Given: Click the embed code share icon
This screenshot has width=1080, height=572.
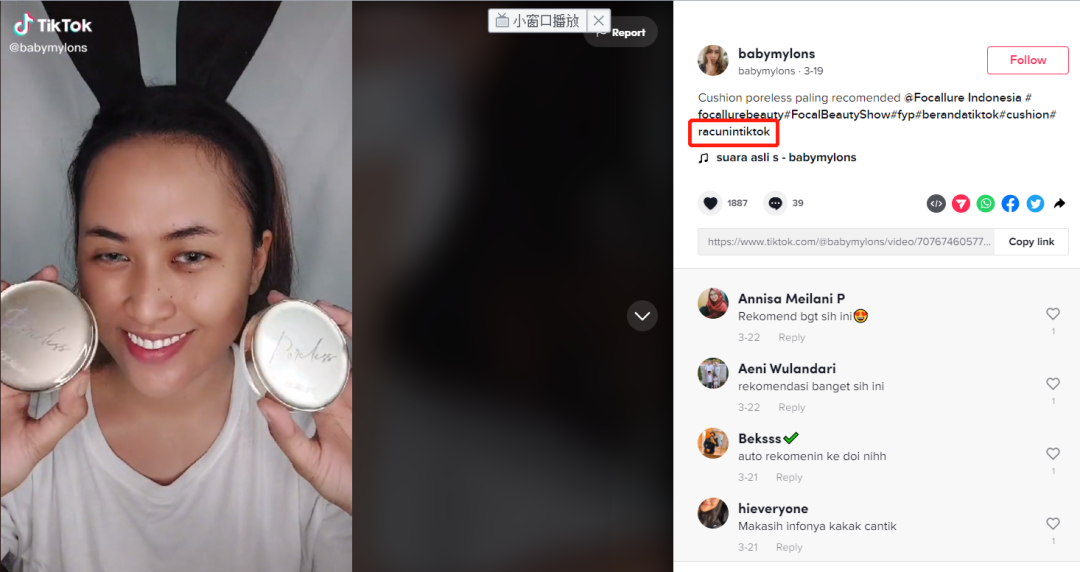Looking at the screenshot, I should 936,203.
